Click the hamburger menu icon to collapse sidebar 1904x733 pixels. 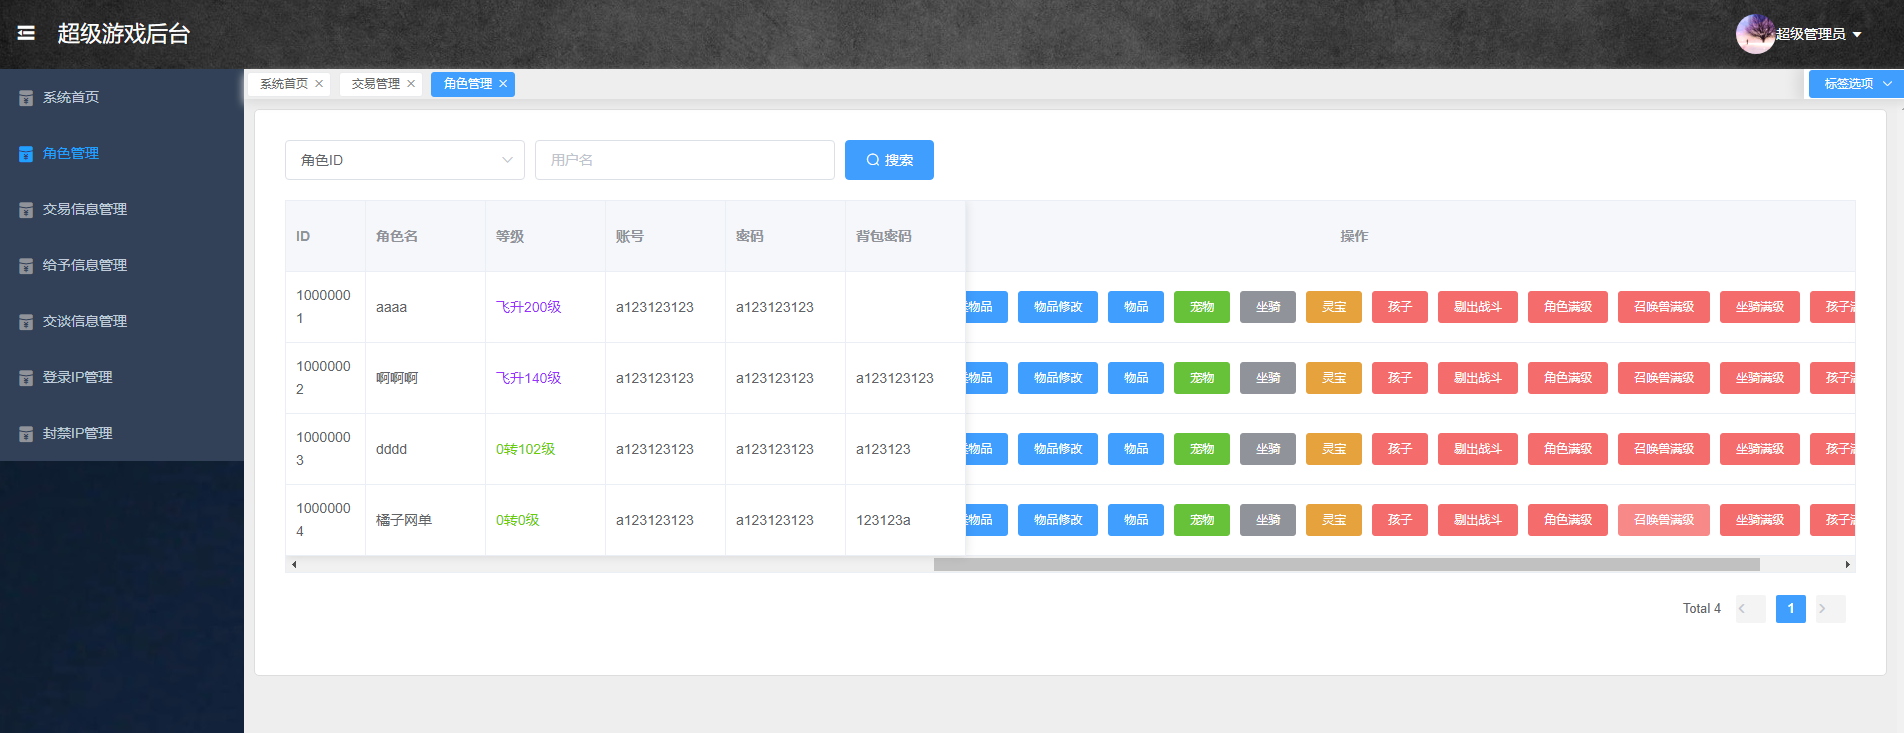(x=26, y=34)
